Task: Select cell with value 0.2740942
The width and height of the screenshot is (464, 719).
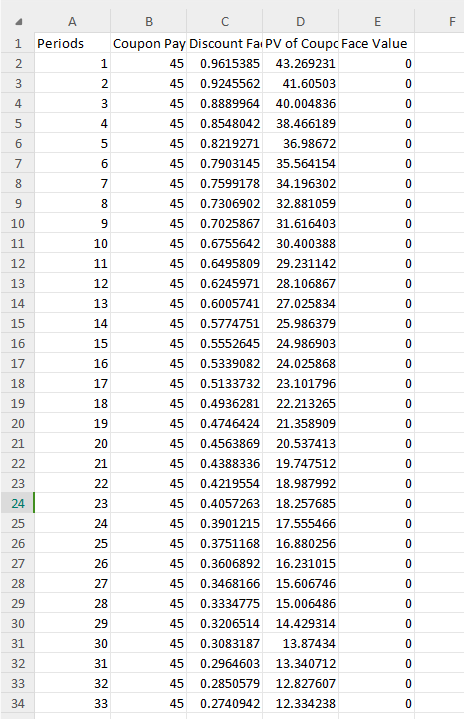Action: (x=225, y=703)
